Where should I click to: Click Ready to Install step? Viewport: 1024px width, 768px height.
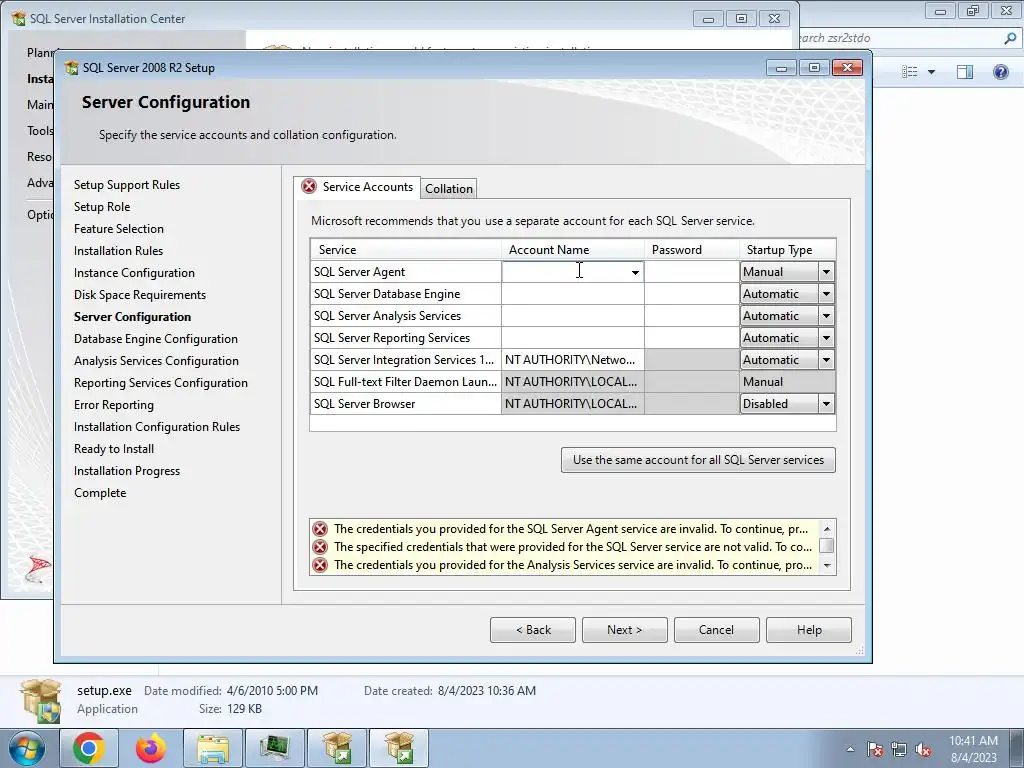tap(114, 449)
